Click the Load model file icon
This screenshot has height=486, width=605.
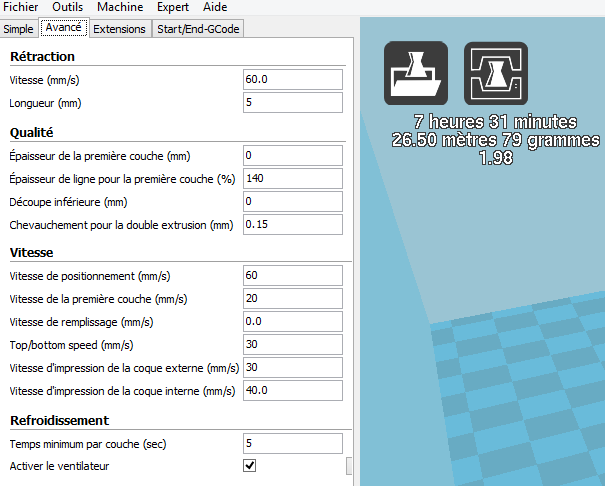[416, 73]
